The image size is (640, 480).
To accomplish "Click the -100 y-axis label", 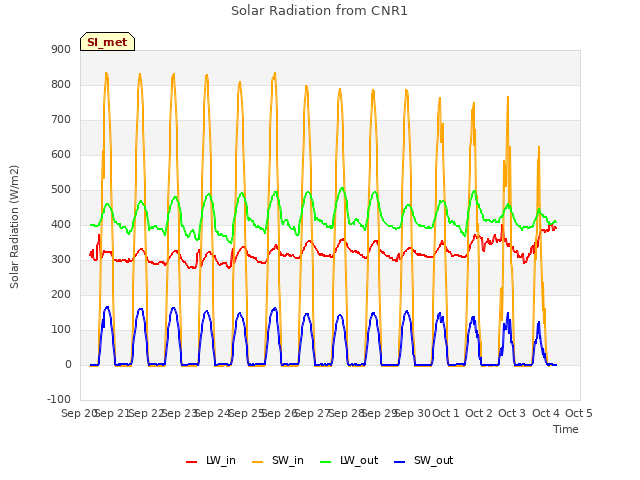I will click(x=59, y=399).
